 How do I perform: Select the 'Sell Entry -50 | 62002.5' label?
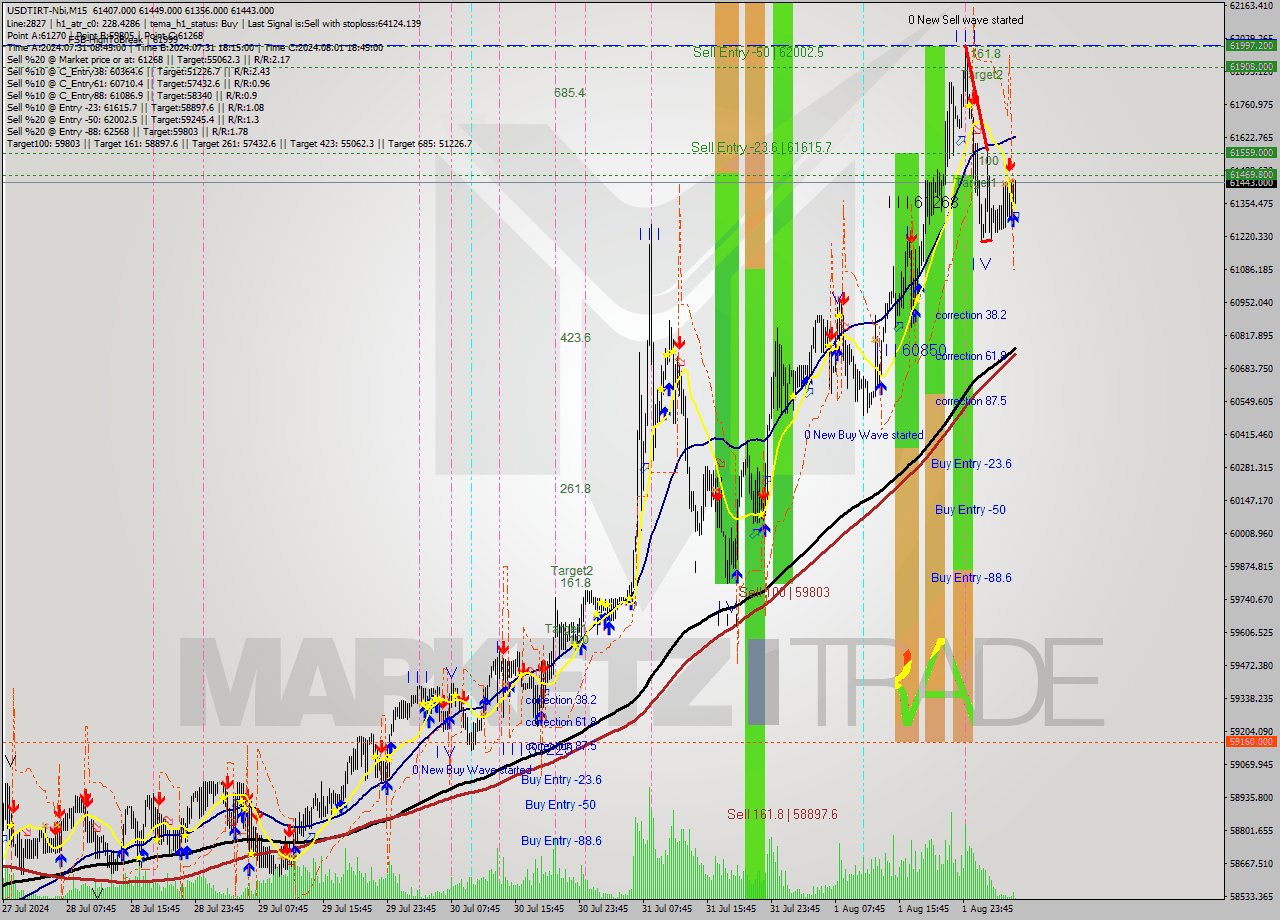pyautogui.click(x=758, y=52)
